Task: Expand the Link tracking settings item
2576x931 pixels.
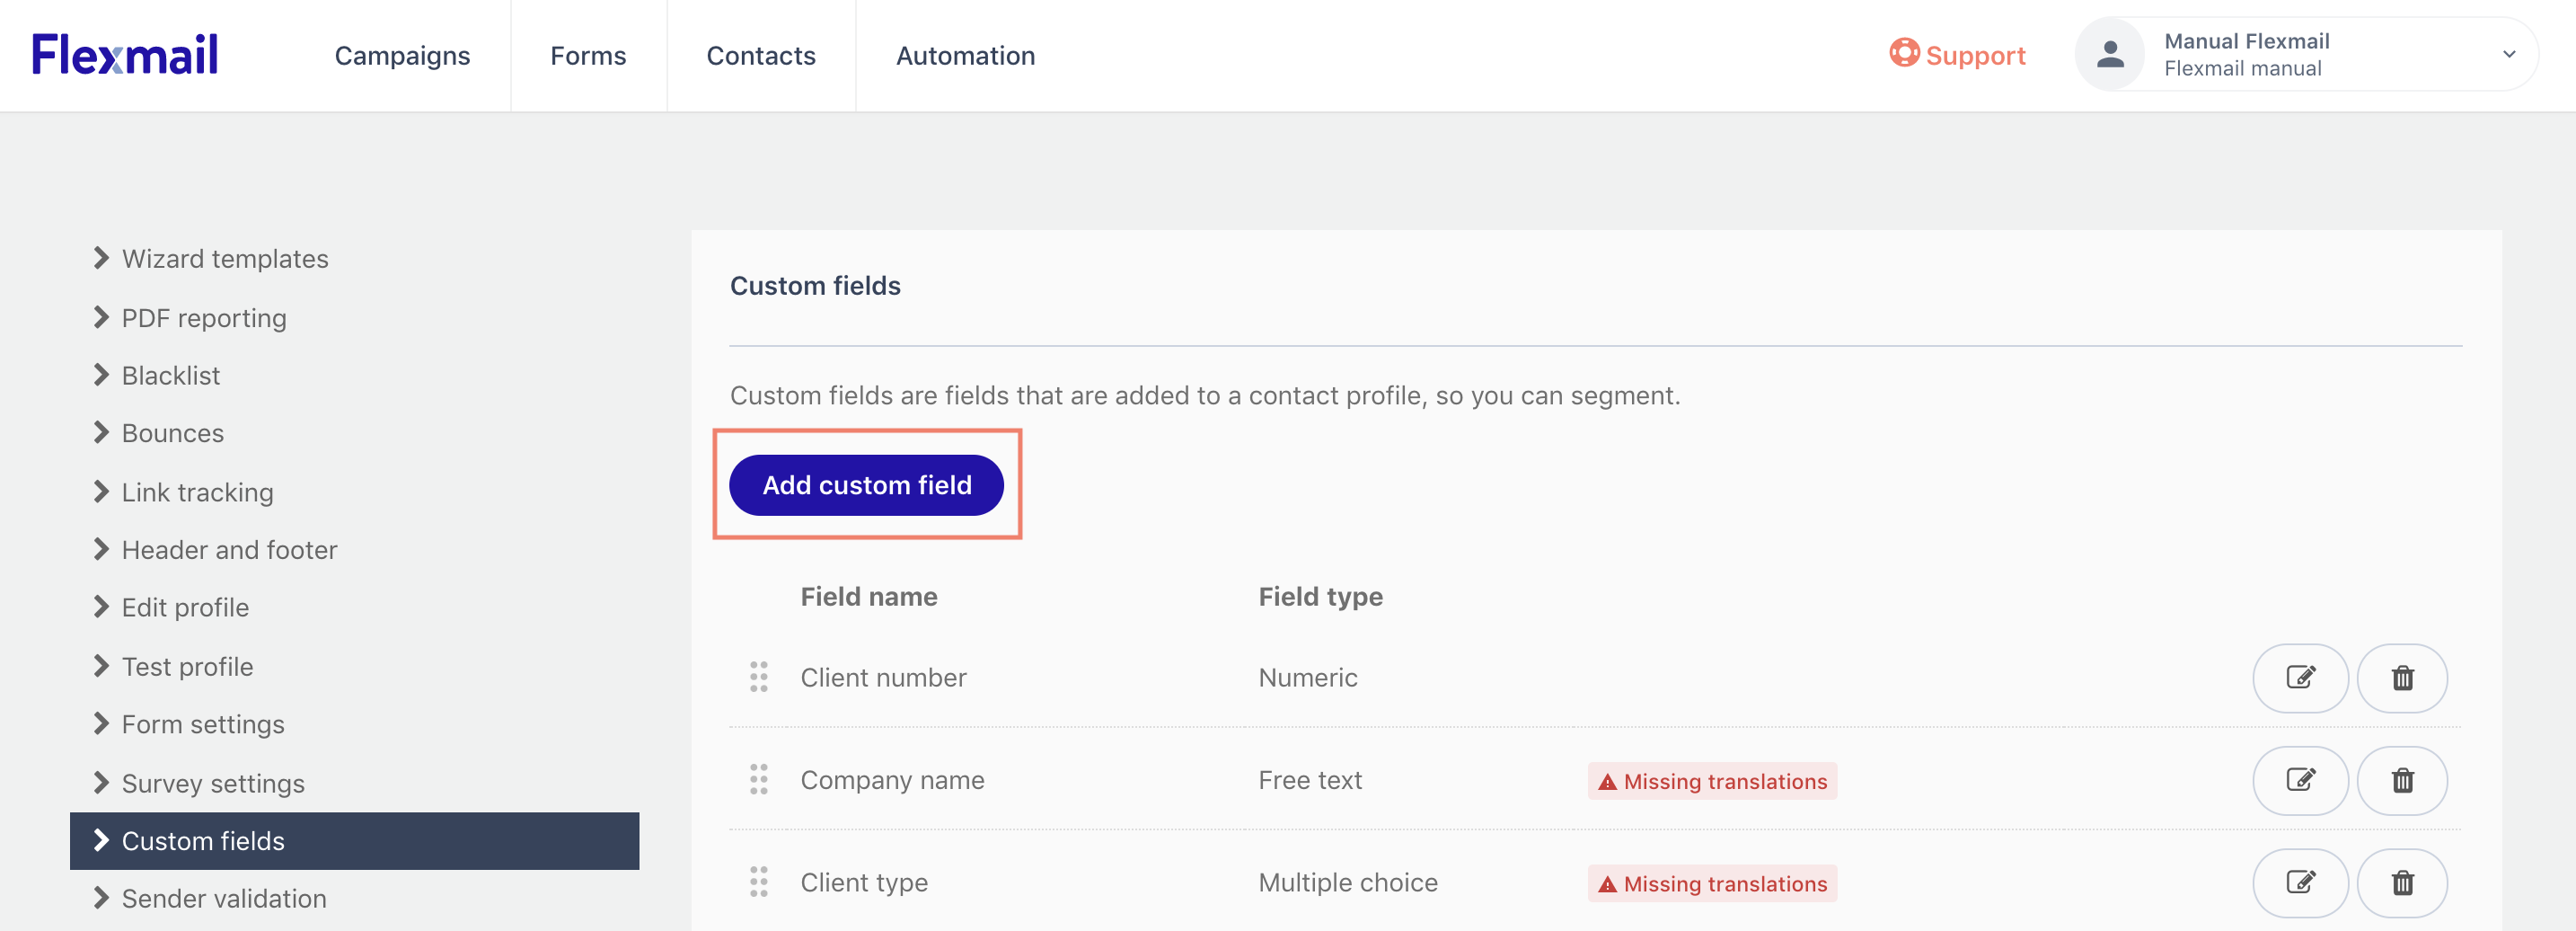Action: [197, 492]
